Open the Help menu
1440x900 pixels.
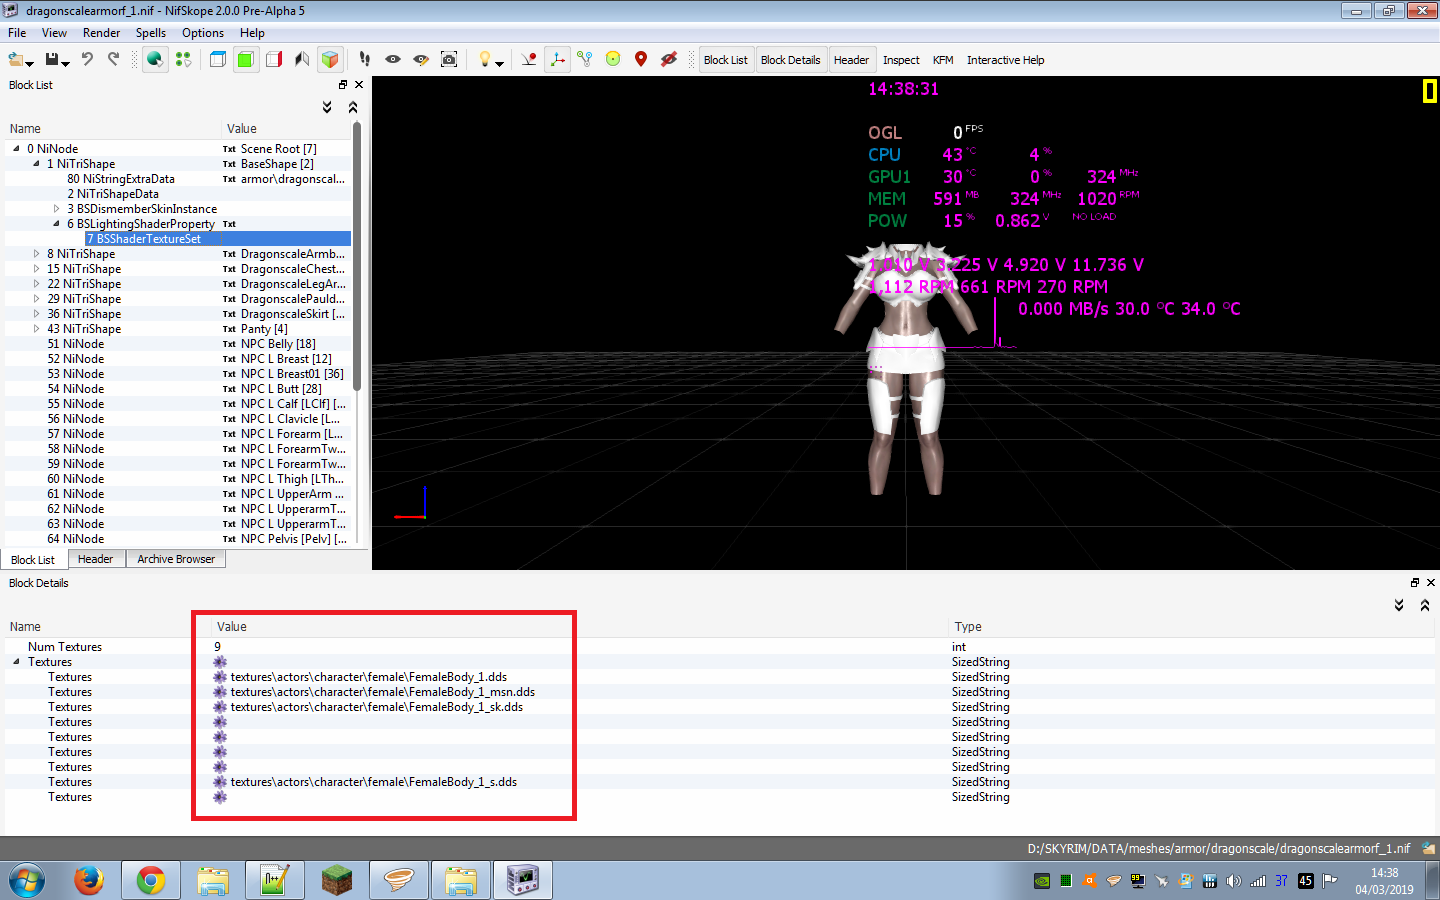pyautogui.click(x=252, y=33)
